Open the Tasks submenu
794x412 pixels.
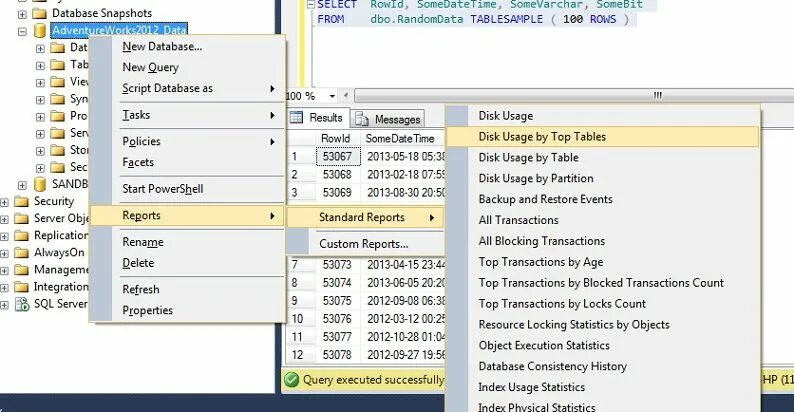tap(187, 115)
